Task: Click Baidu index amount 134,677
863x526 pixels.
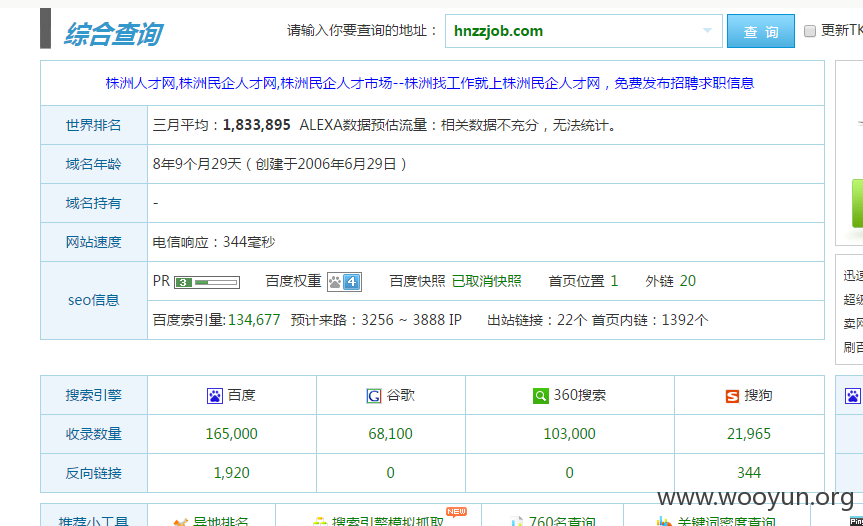Action: point(254,320)
